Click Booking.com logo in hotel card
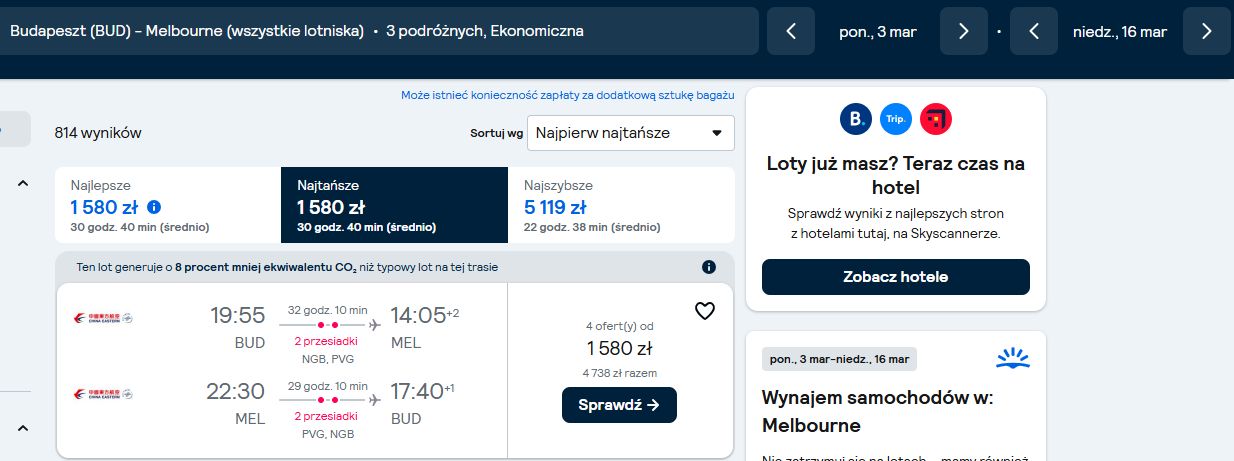The height and width of the screenshot is (461, 1234). (x=856, y=120)
